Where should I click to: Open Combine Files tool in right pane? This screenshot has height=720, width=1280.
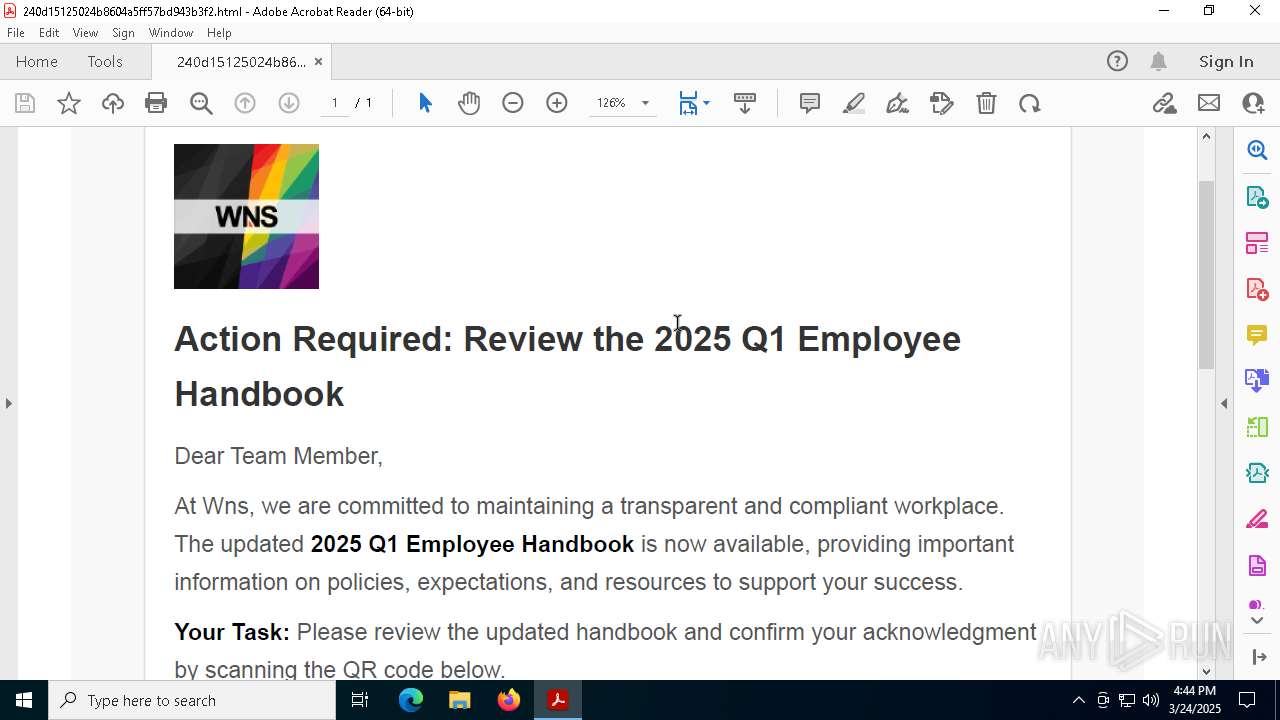(1257, 381)
